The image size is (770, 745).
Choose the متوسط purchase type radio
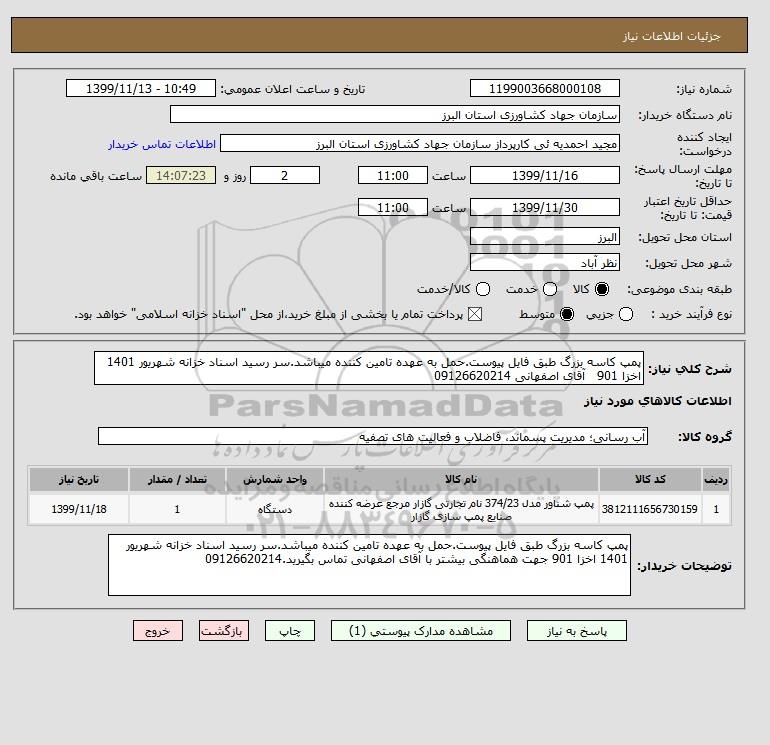click(567, 314)
